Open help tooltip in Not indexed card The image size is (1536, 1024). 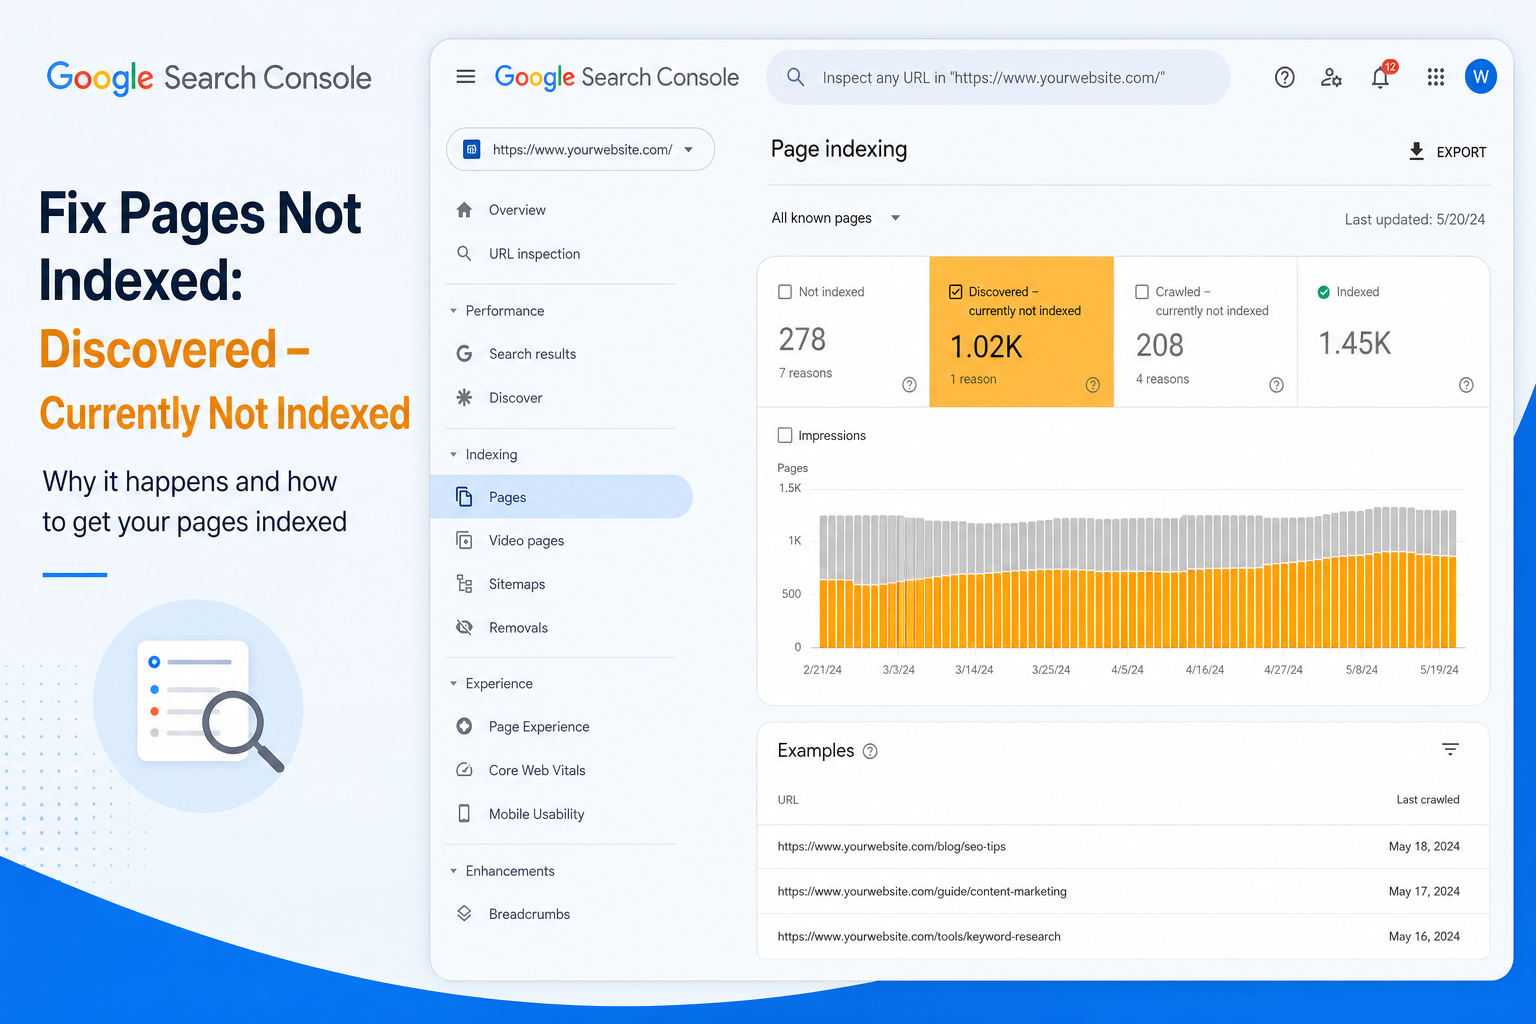click(909, 385)
